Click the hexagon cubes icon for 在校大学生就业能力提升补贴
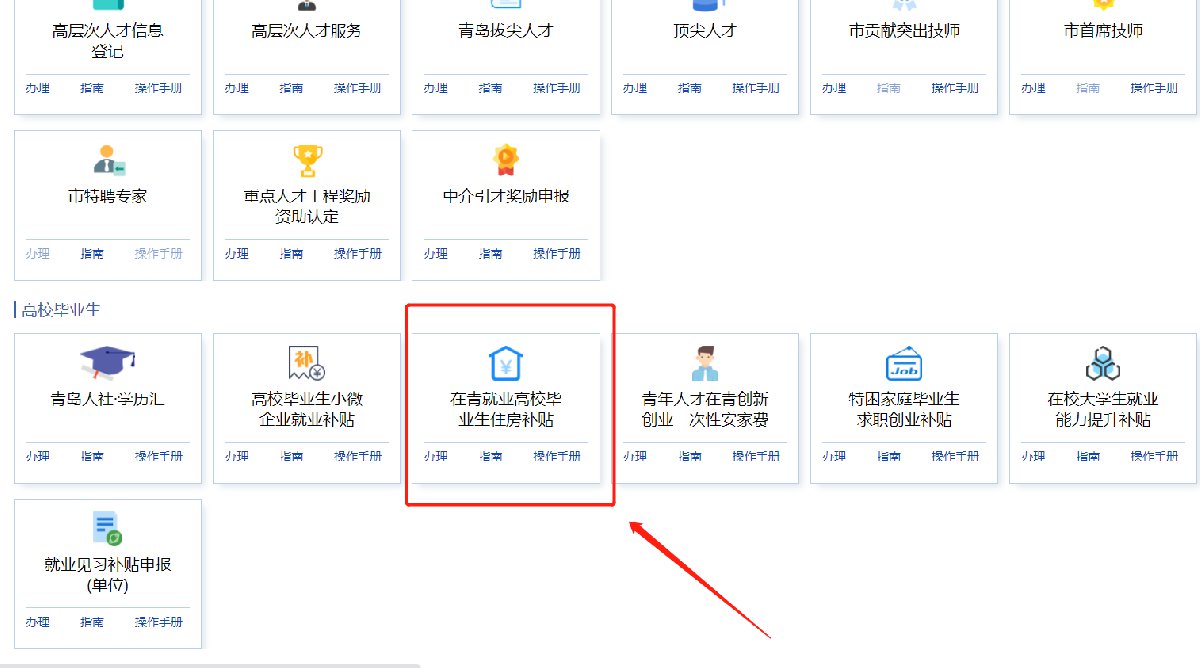1200x668 pixels. [x=1103, y=364]
